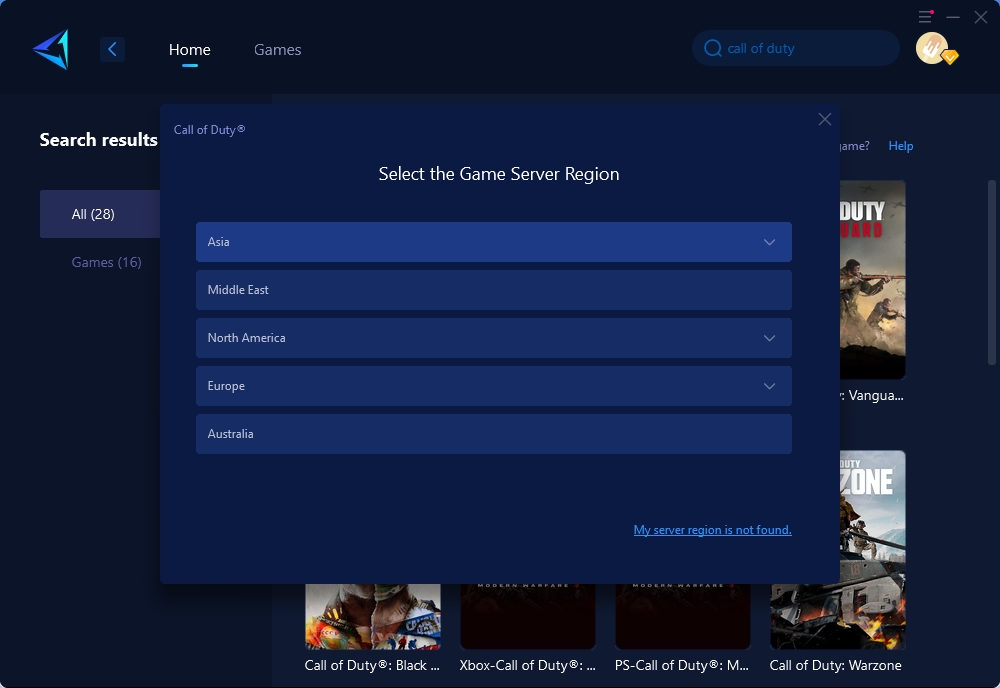Open the Vanguard game cover thumbnail

pos(872,279)
